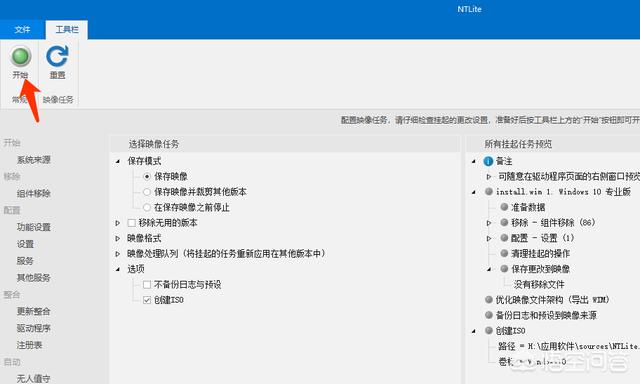Open 系统来源 in the sidebar

click(33, 160)
